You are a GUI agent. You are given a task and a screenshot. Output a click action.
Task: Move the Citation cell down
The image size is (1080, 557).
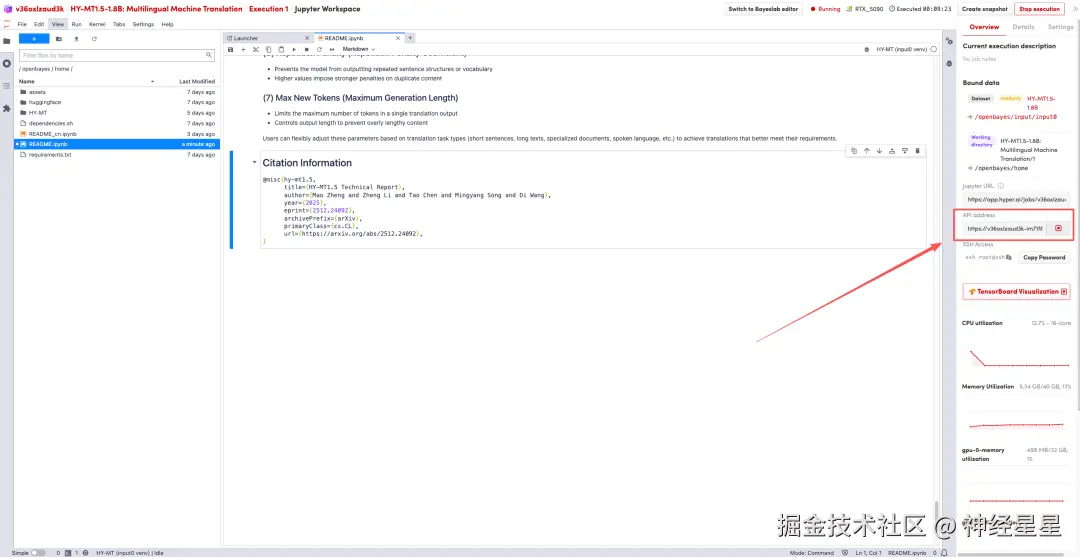coord(879,151)
